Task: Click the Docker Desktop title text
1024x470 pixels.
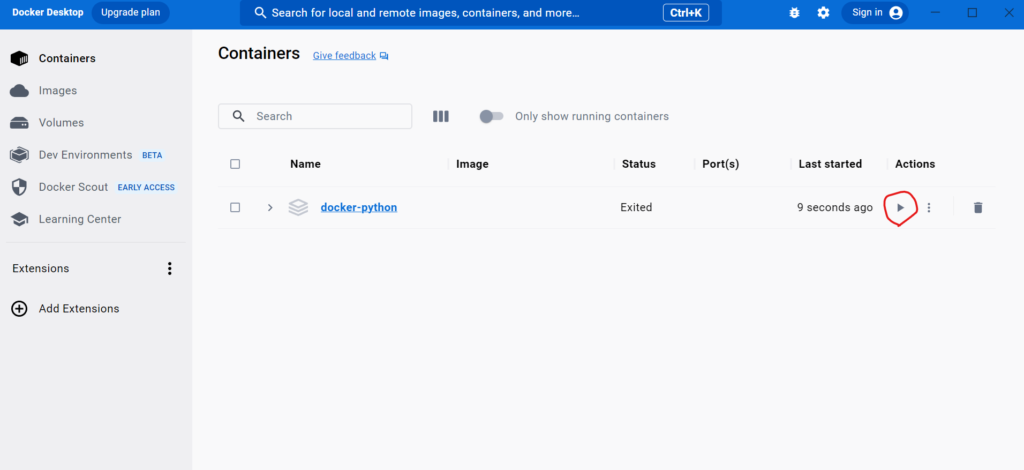Action: 48,12
